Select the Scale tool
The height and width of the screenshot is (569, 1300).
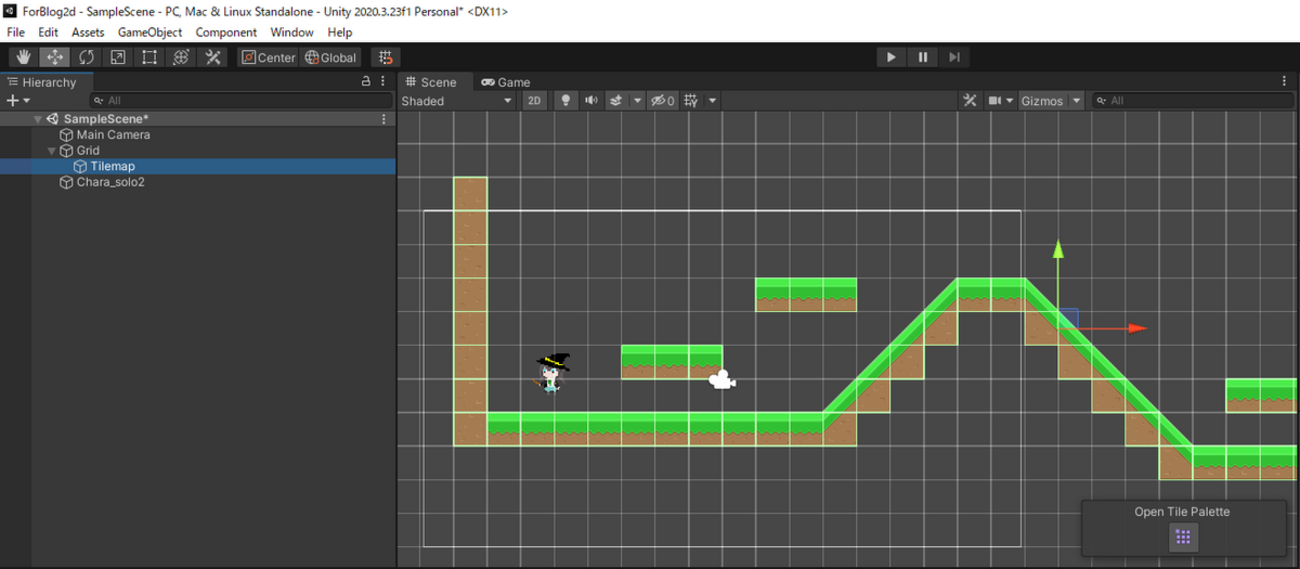tap(118, 57)
